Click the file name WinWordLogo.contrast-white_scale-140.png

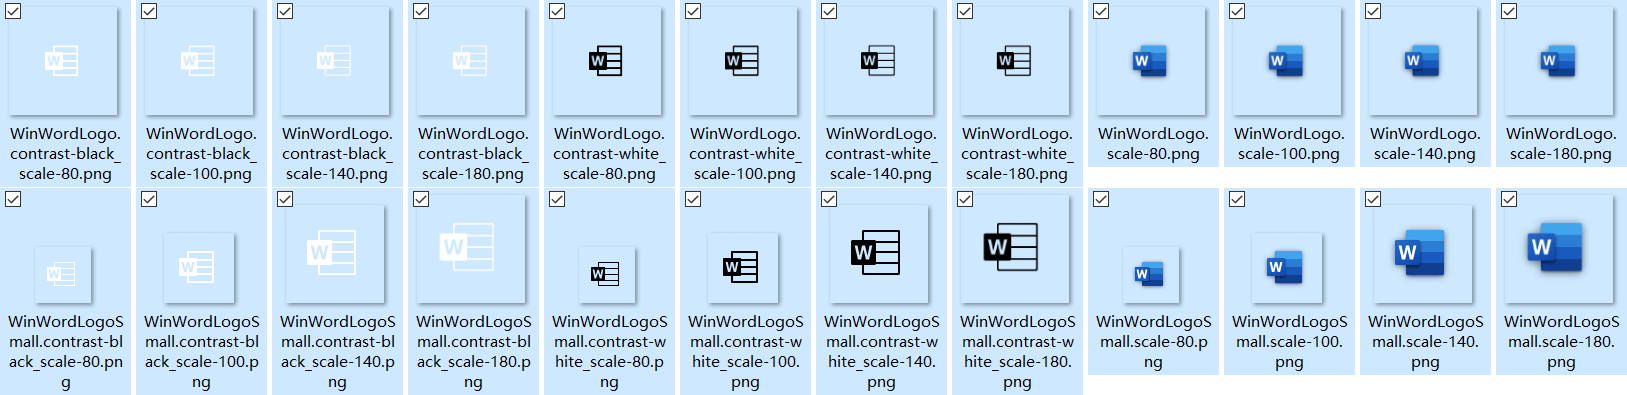[881, 153]
